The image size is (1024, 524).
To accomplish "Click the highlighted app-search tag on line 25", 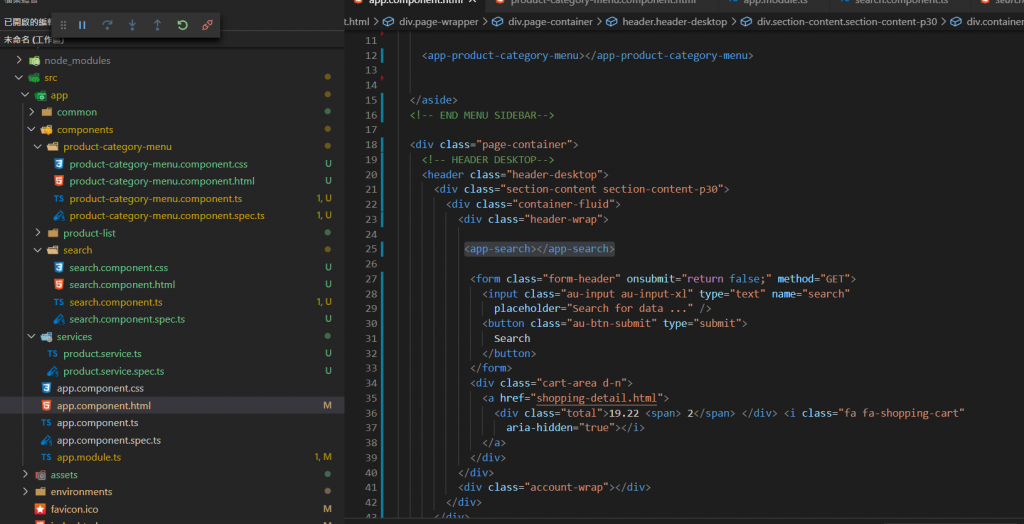I will click(539, 249).
